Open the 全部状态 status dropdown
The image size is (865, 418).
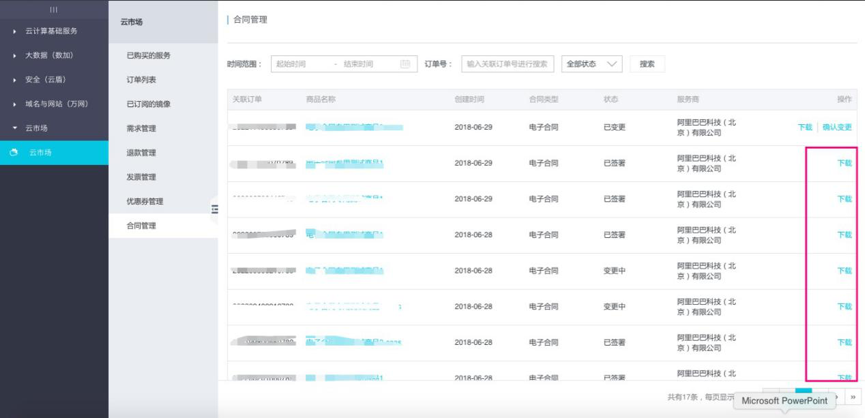[591, 64]
